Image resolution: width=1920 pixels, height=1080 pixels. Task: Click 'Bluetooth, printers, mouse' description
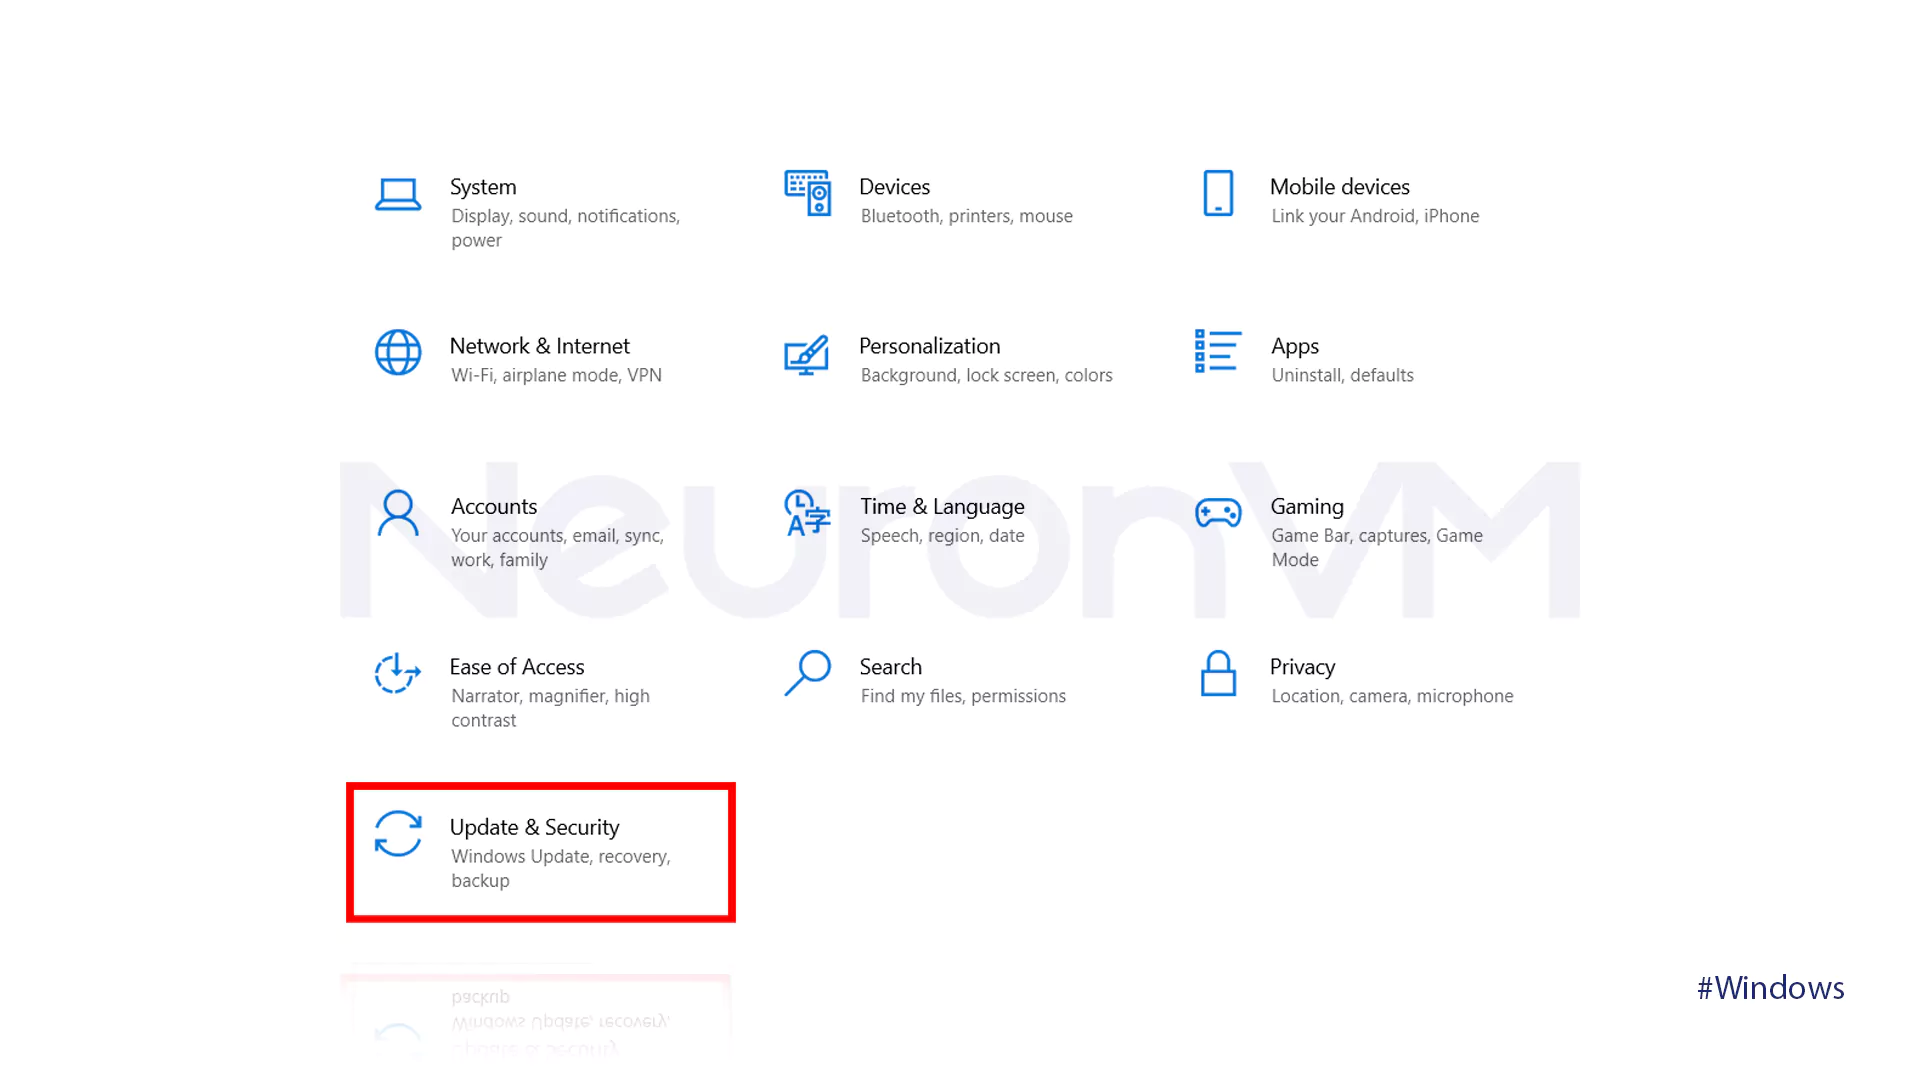[967, 216]
